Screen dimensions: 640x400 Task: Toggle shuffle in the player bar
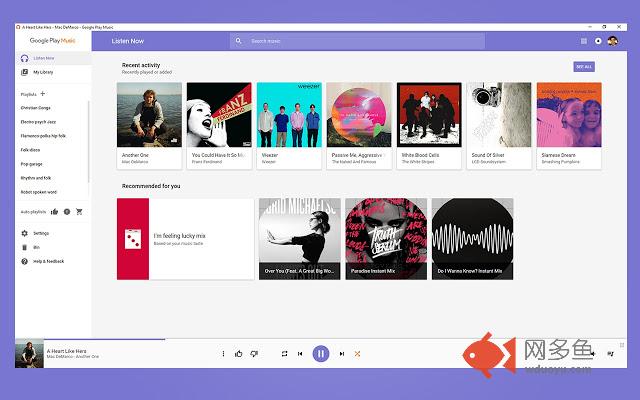click(x=357, y=354)
